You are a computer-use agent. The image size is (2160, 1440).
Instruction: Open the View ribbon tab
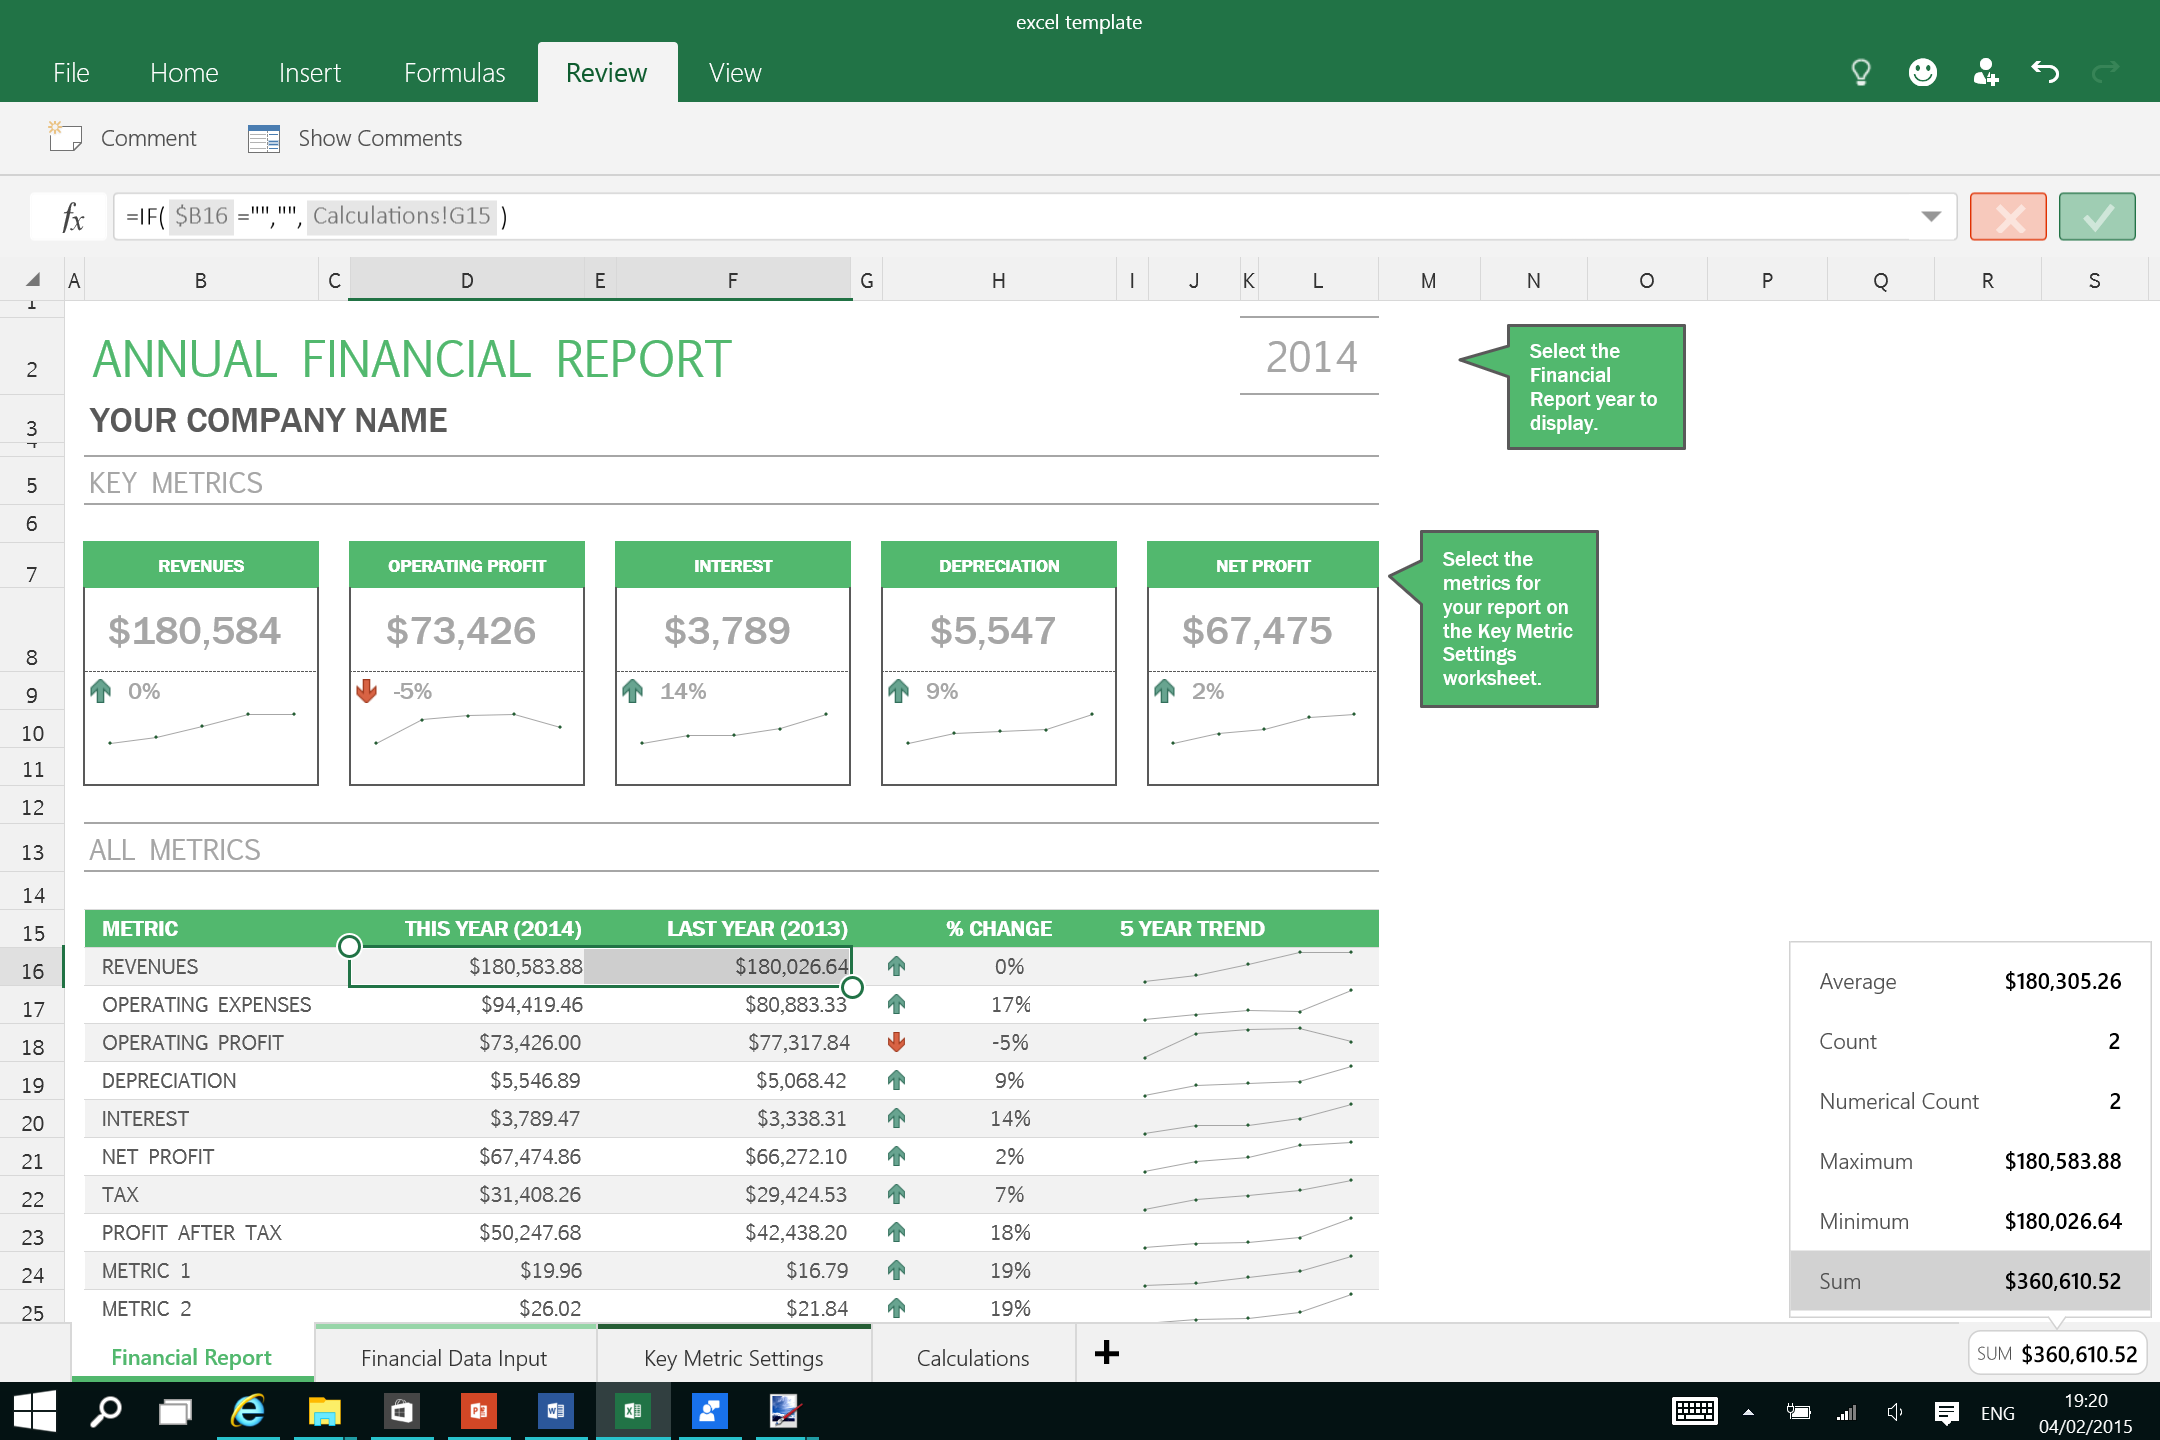[735, 72]
